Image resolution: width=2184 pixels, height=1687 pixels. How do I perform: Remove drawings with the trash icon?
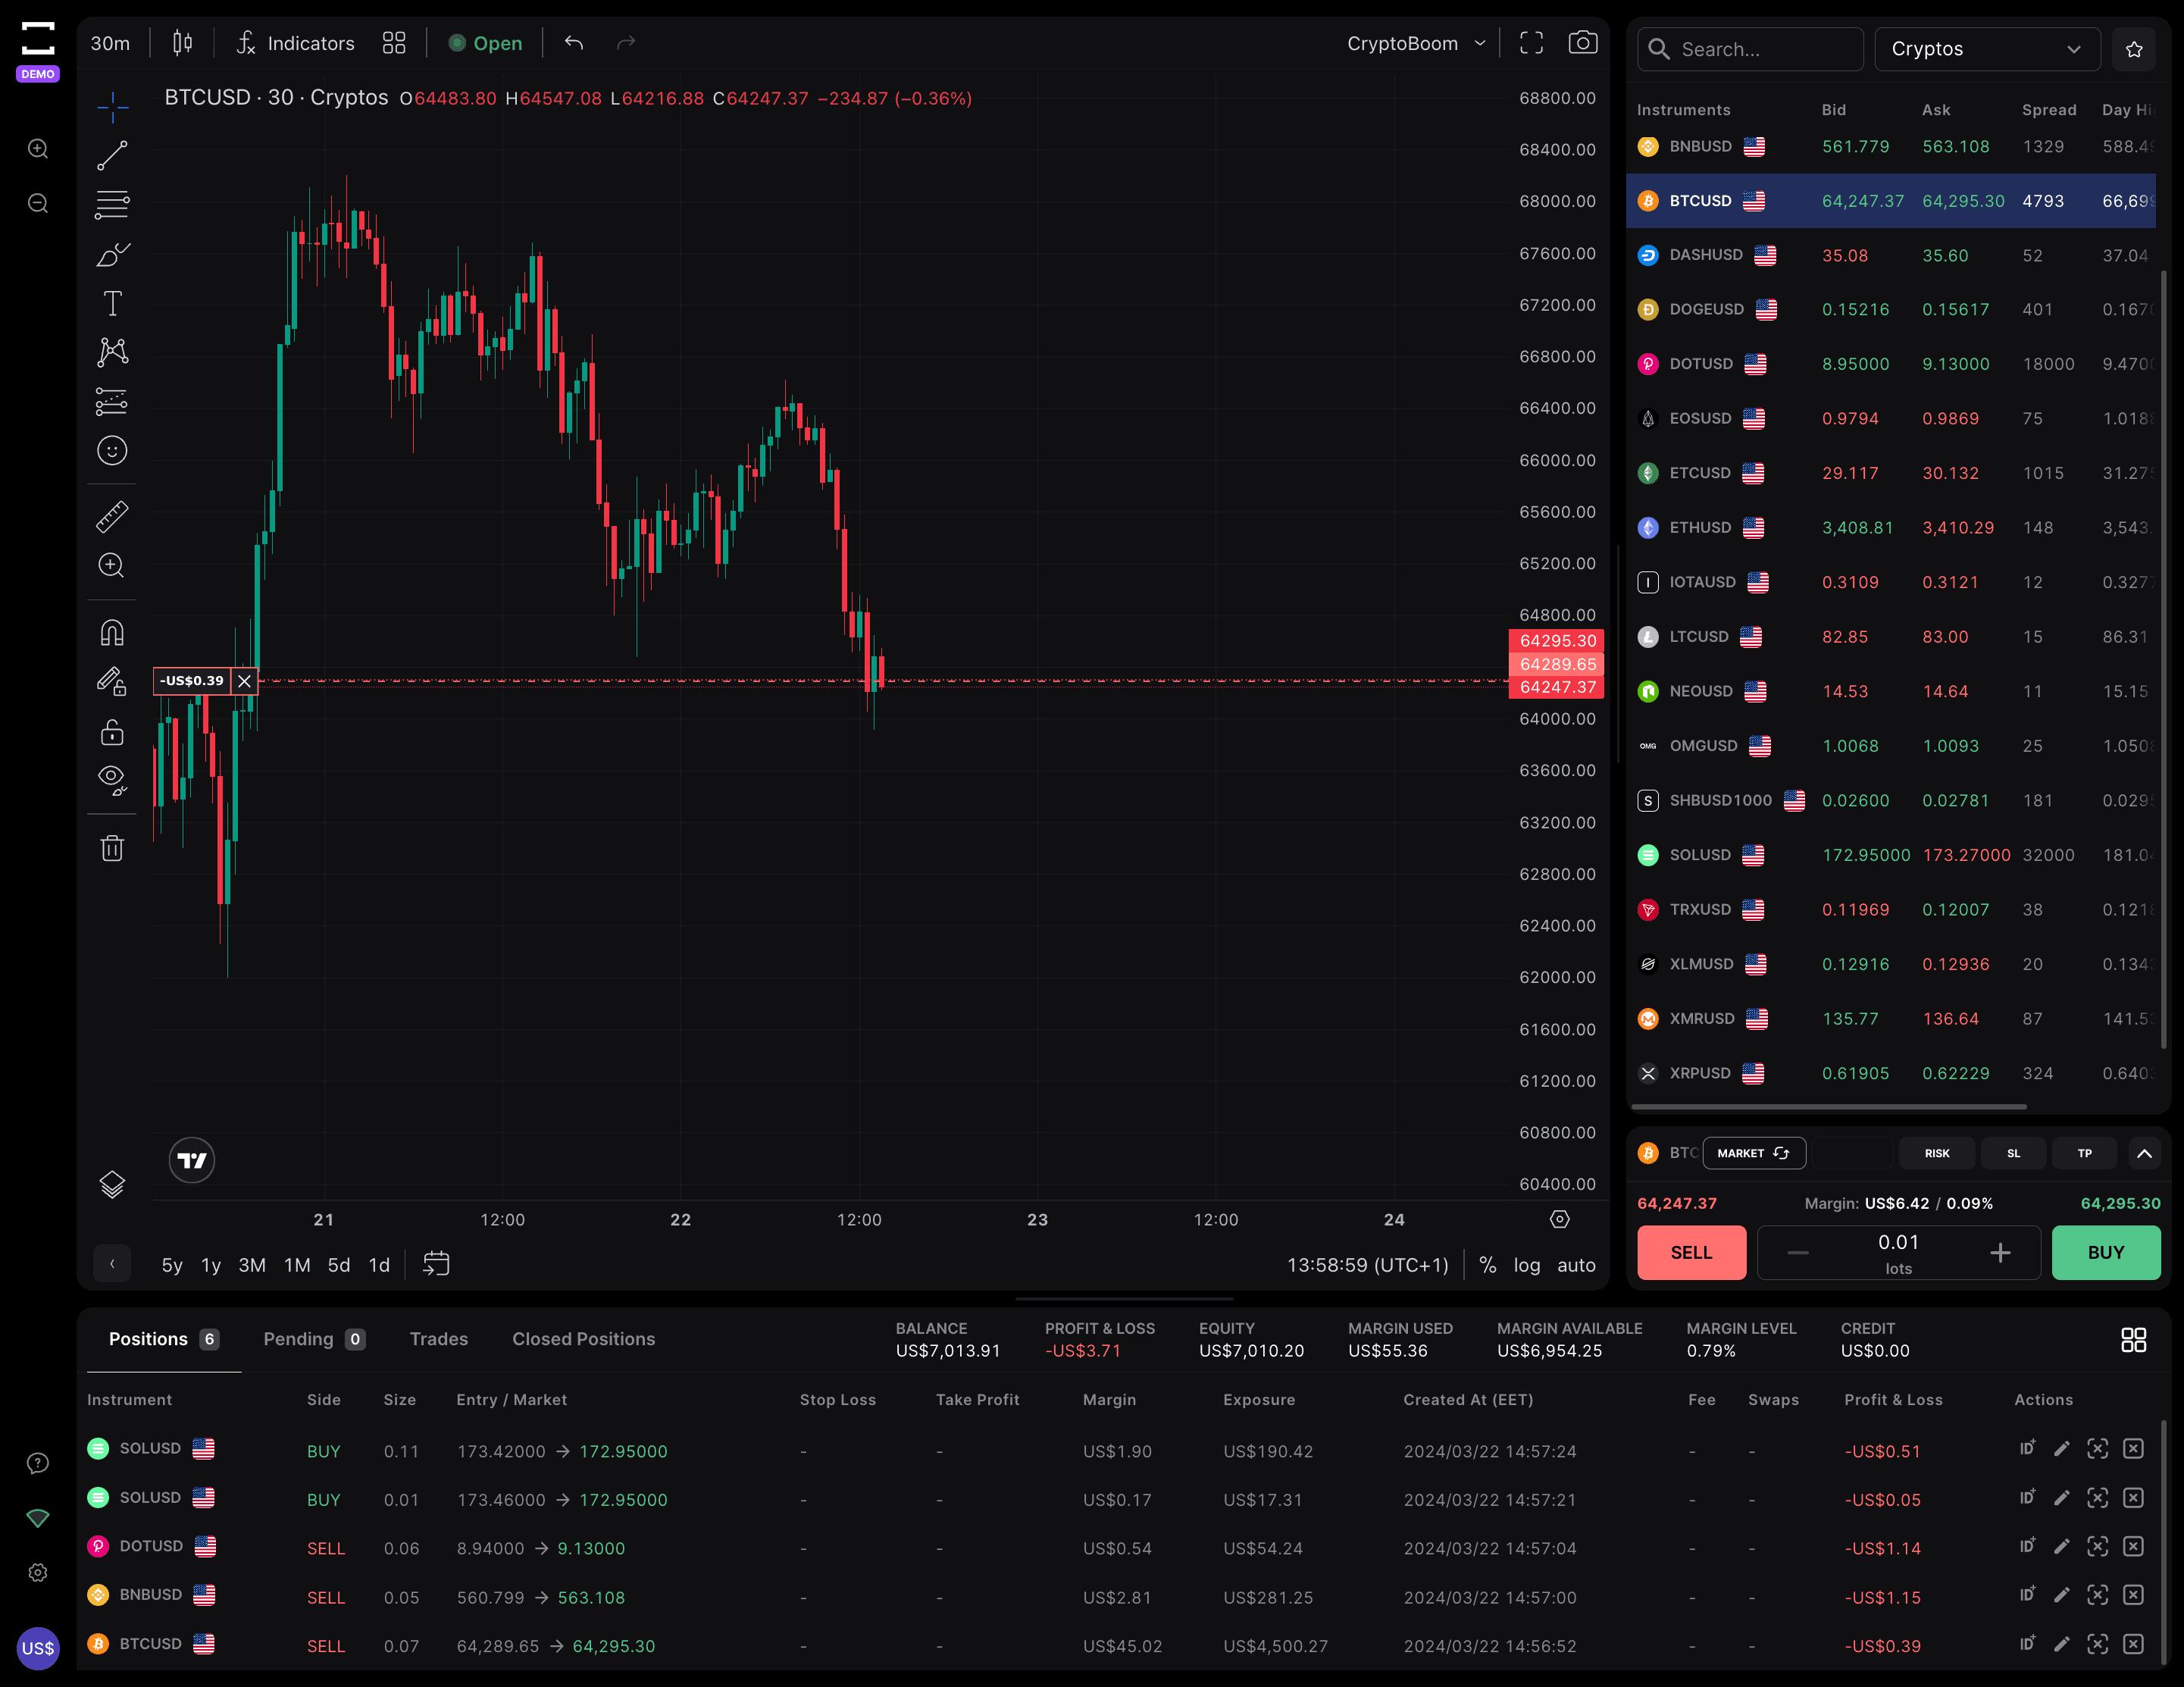tap(112, 848)
